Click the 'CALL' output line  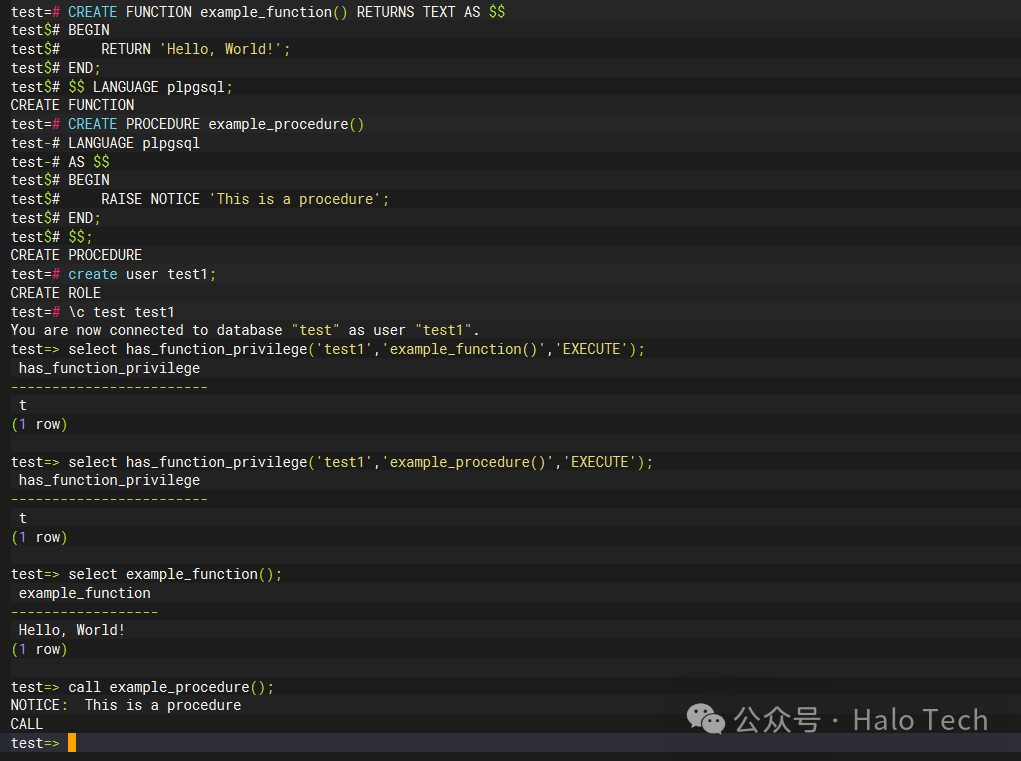pos(27,724)
